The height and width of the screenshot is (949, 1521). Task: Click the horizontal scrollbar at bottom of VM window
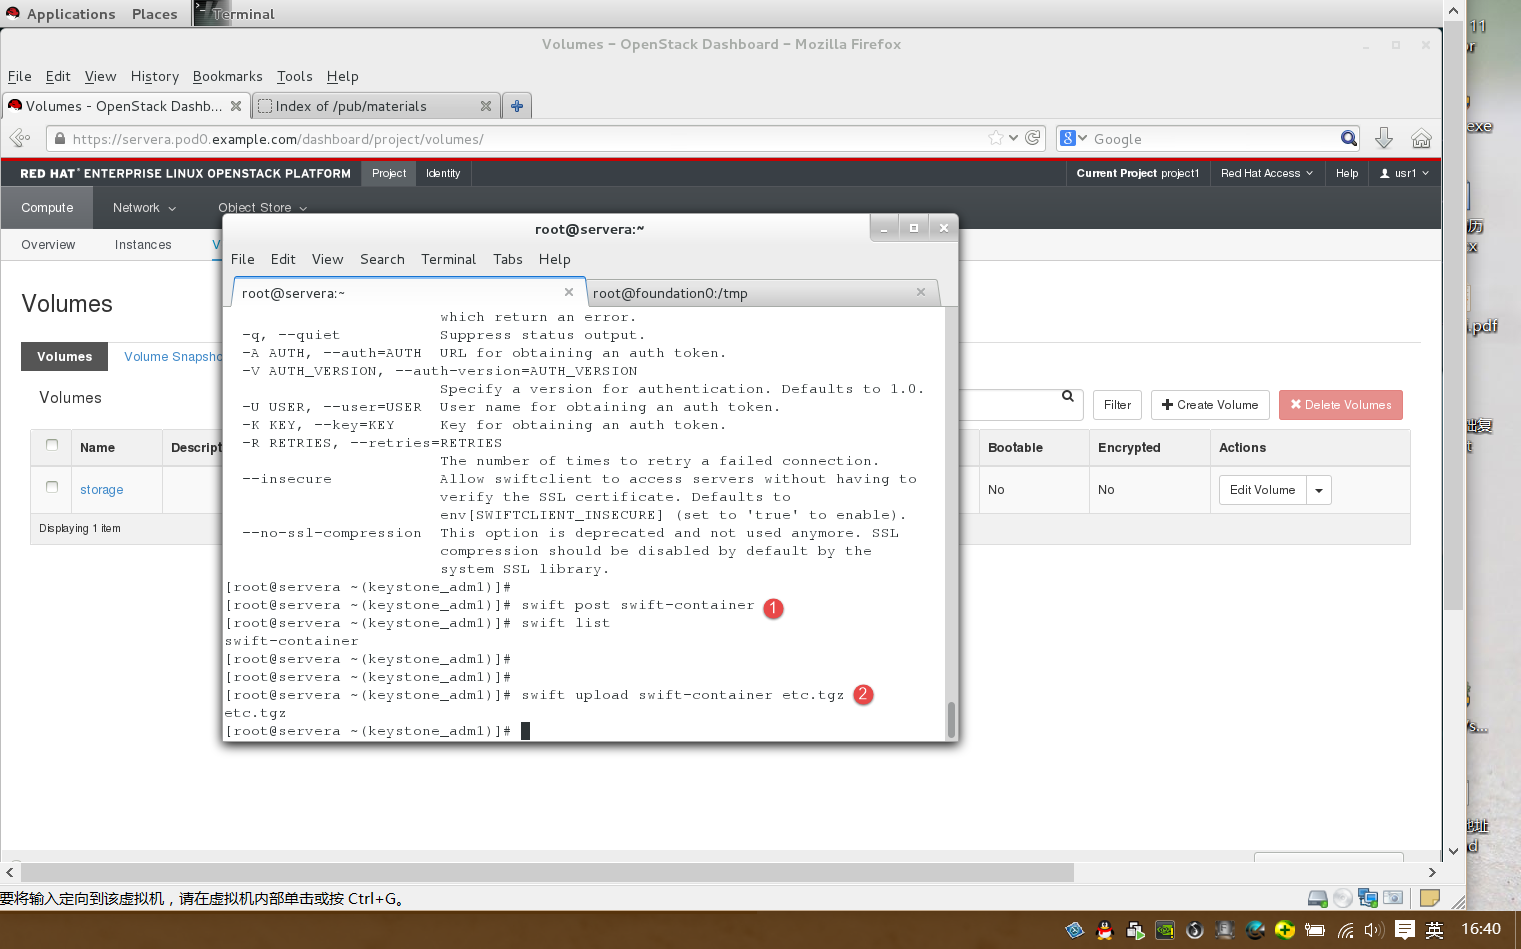pos(547,873)
